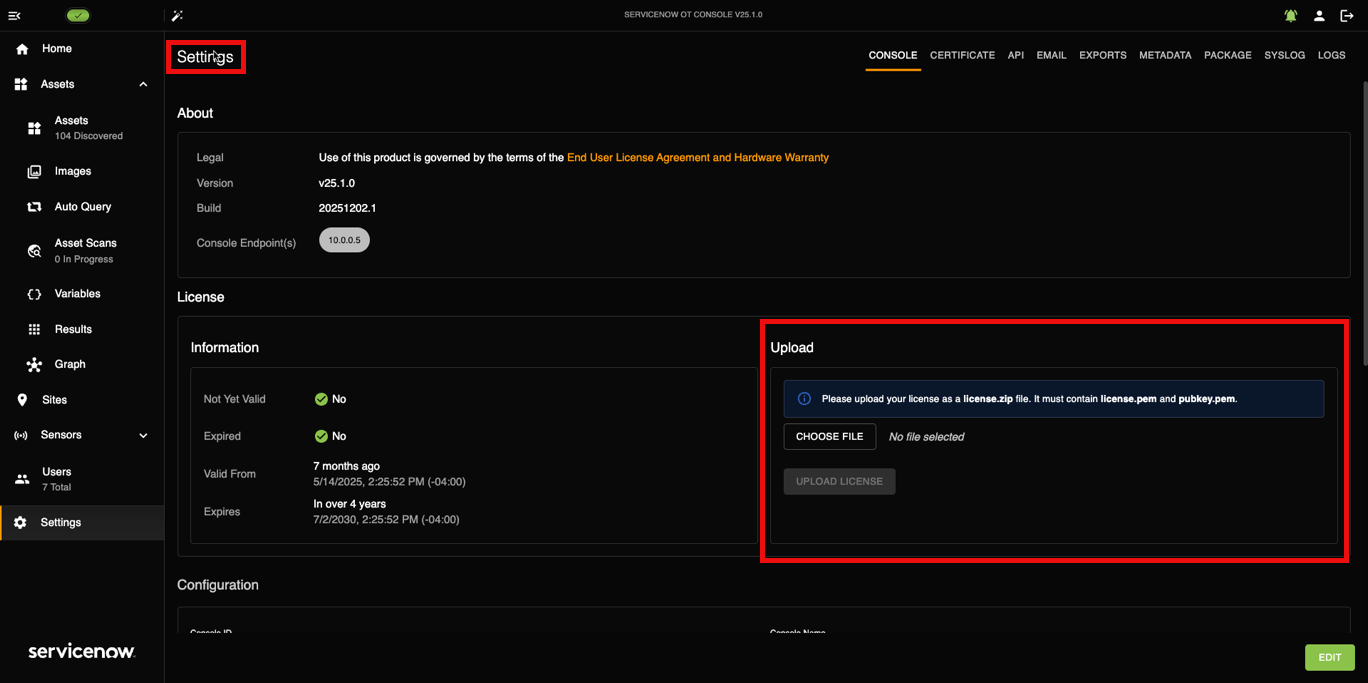Image resolution: width=1368 pixels, height=683 pixels.
Task: Switch to the PACKAGE tab
Action: coord(1228,56)
